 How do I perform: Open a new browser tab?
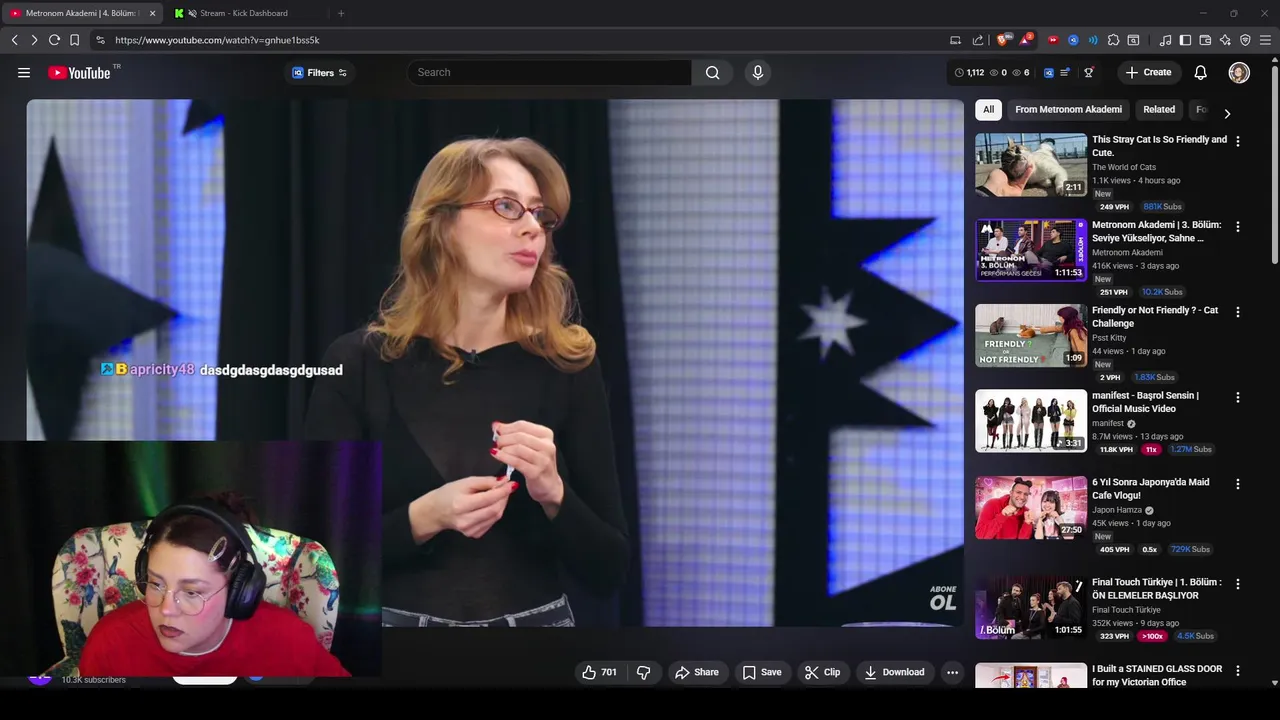tap(341, 13)
